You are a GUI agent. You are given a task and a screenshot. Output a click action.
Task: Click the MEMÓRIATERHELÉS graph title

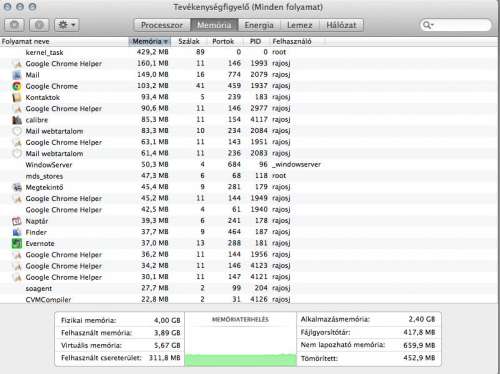pos(240,319)
